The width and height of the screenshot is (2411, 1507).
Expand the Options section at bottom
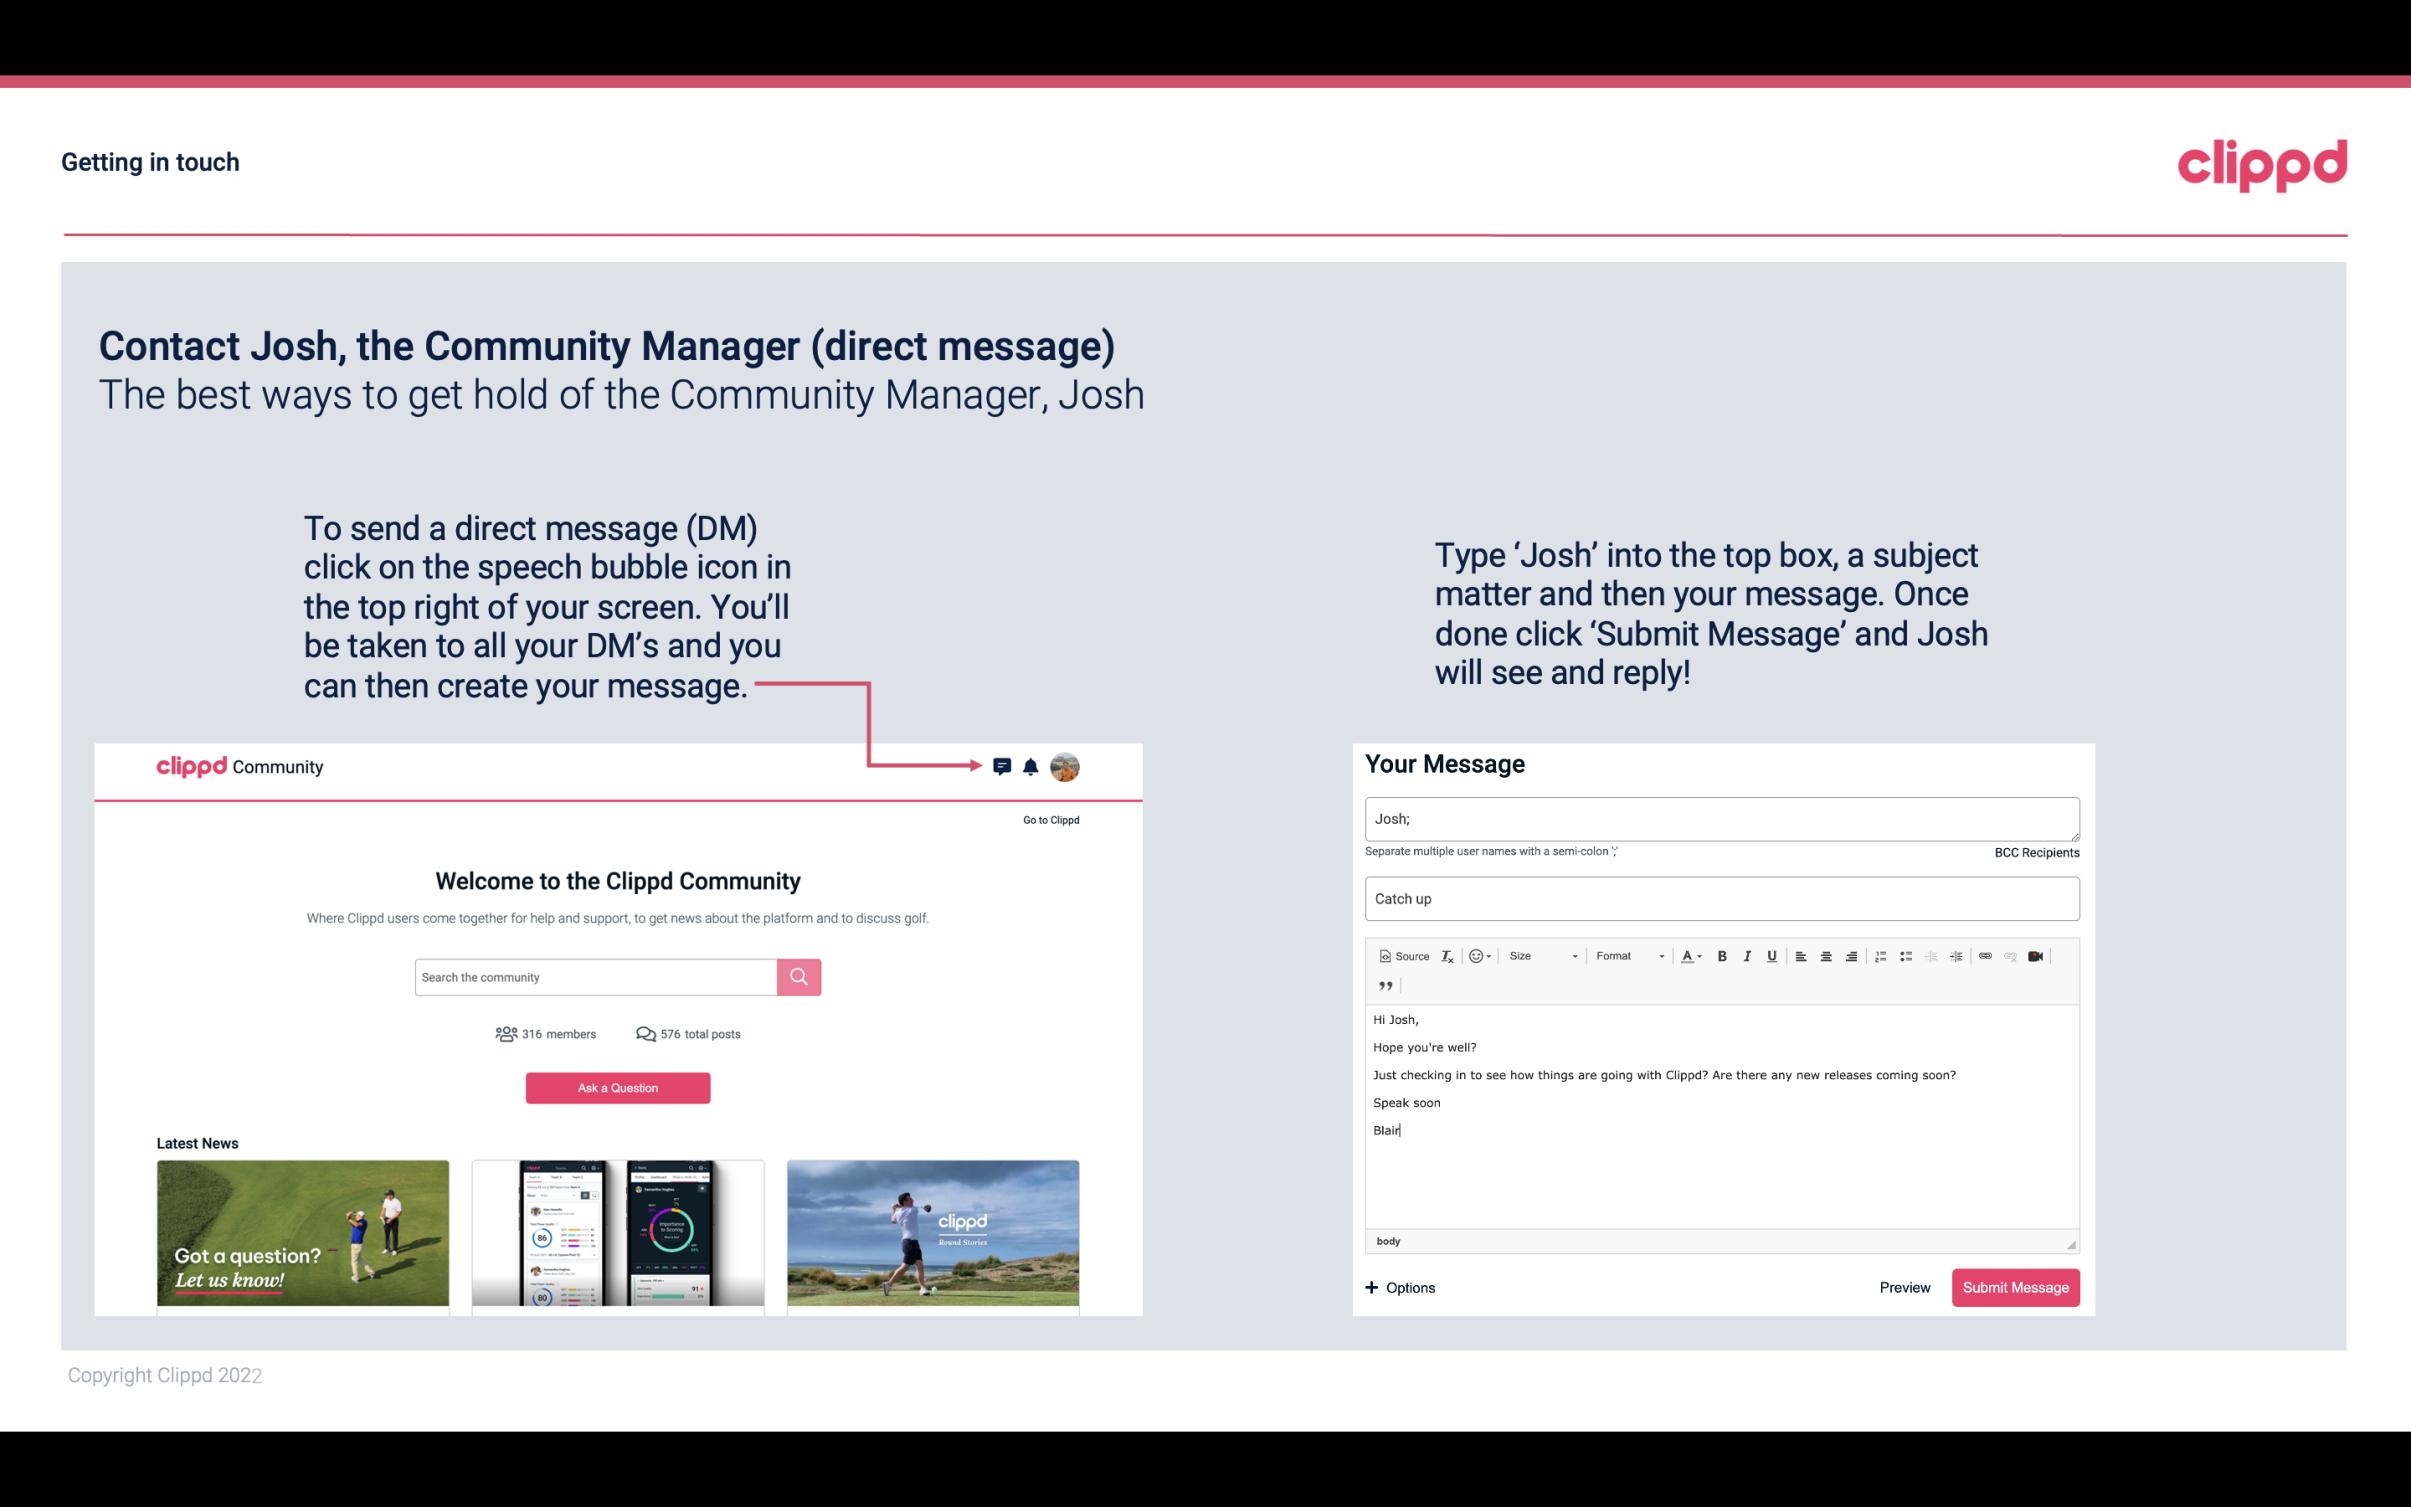tap(1399, 1287)
